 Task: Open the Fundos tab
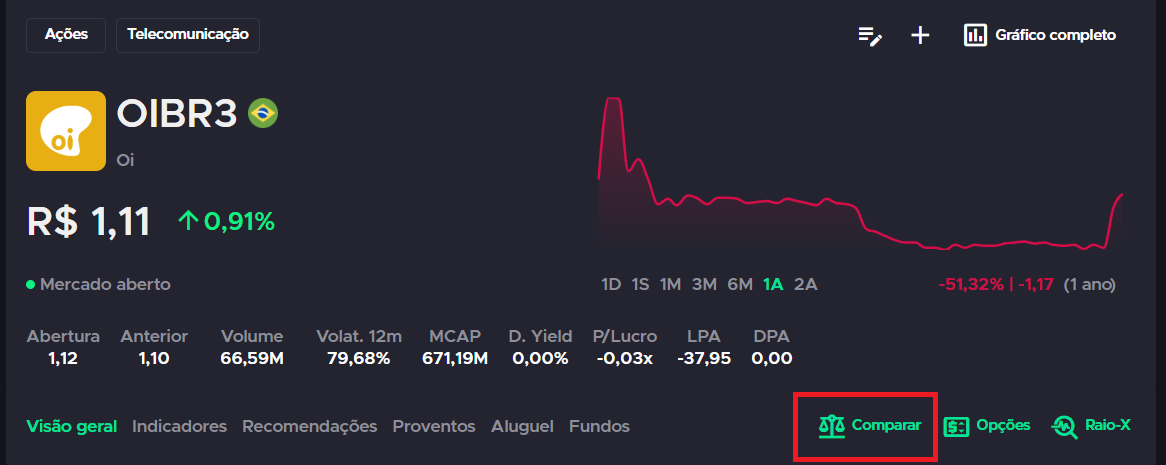coord(599,427)
